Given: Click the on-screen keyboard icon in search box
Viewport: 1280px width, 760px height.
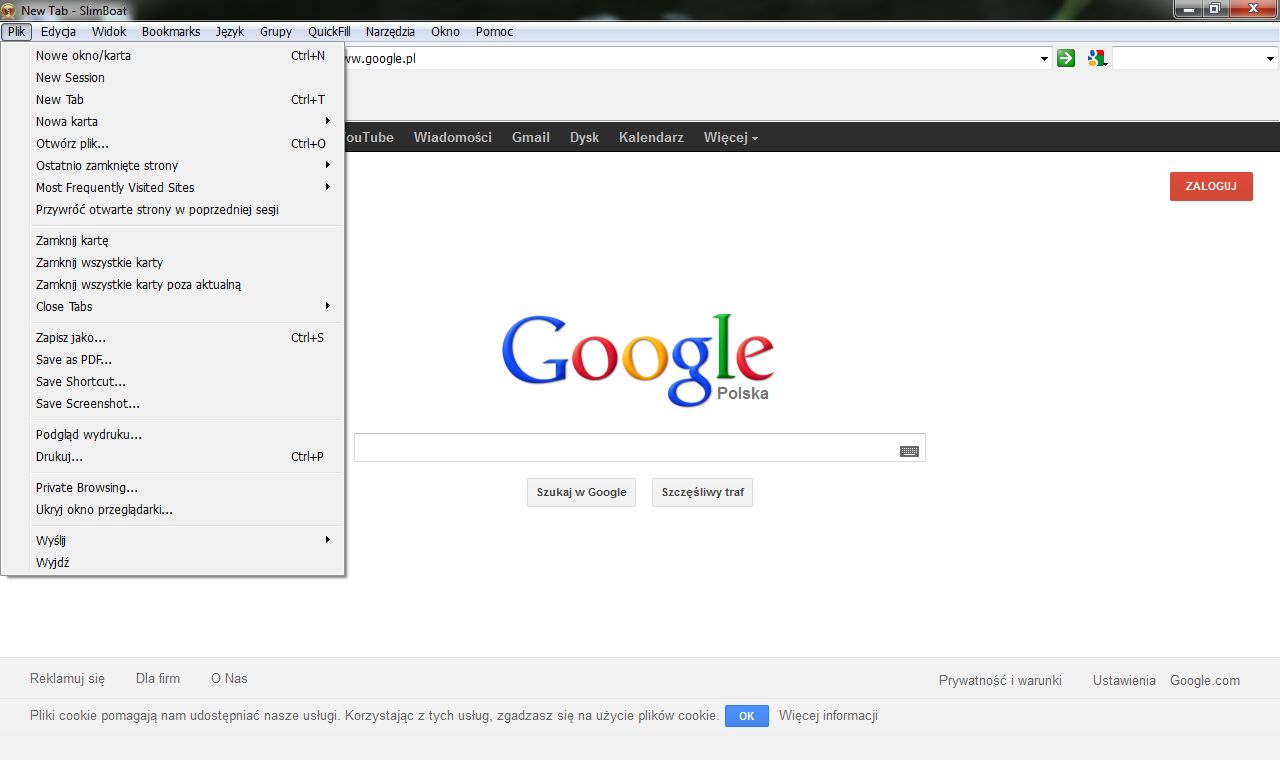Looking at the screenshot, I should tap(909, 451).
